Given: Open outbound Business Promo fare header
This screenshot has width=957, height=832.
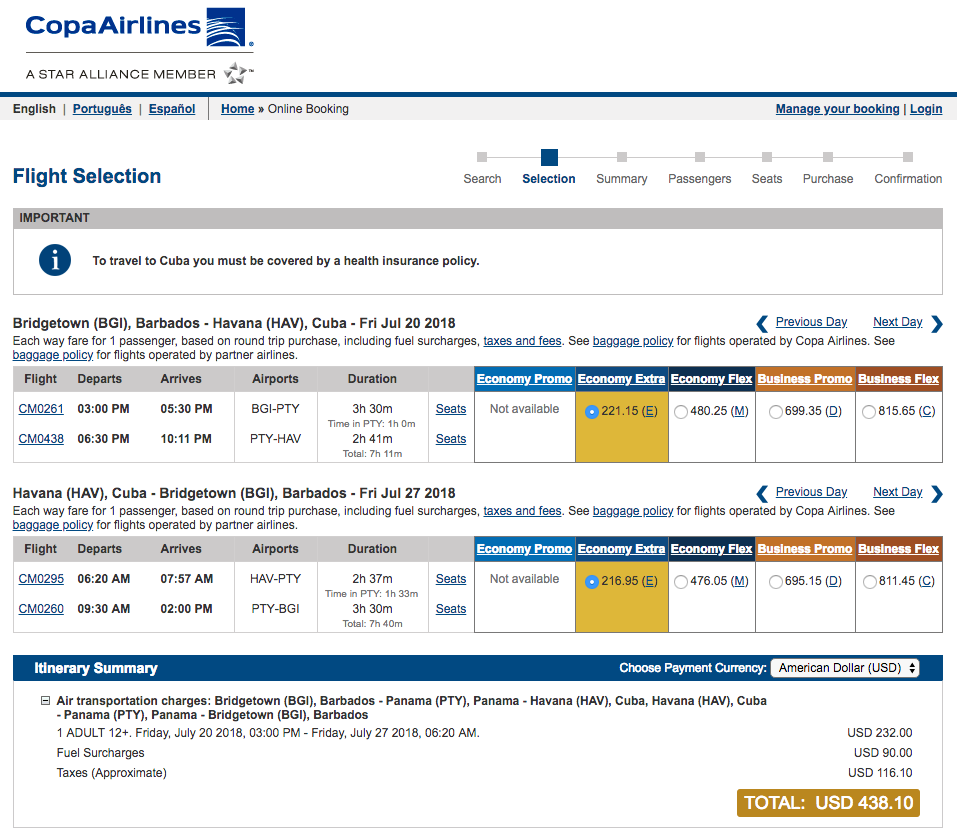Looking at the screenshot, I should point(805,378).
